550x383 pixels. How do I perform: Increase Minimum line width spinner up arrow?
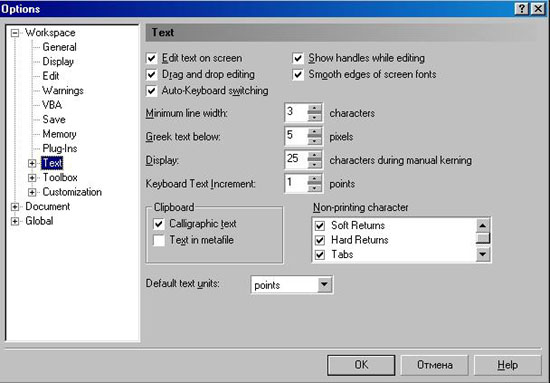coord(314,108)
